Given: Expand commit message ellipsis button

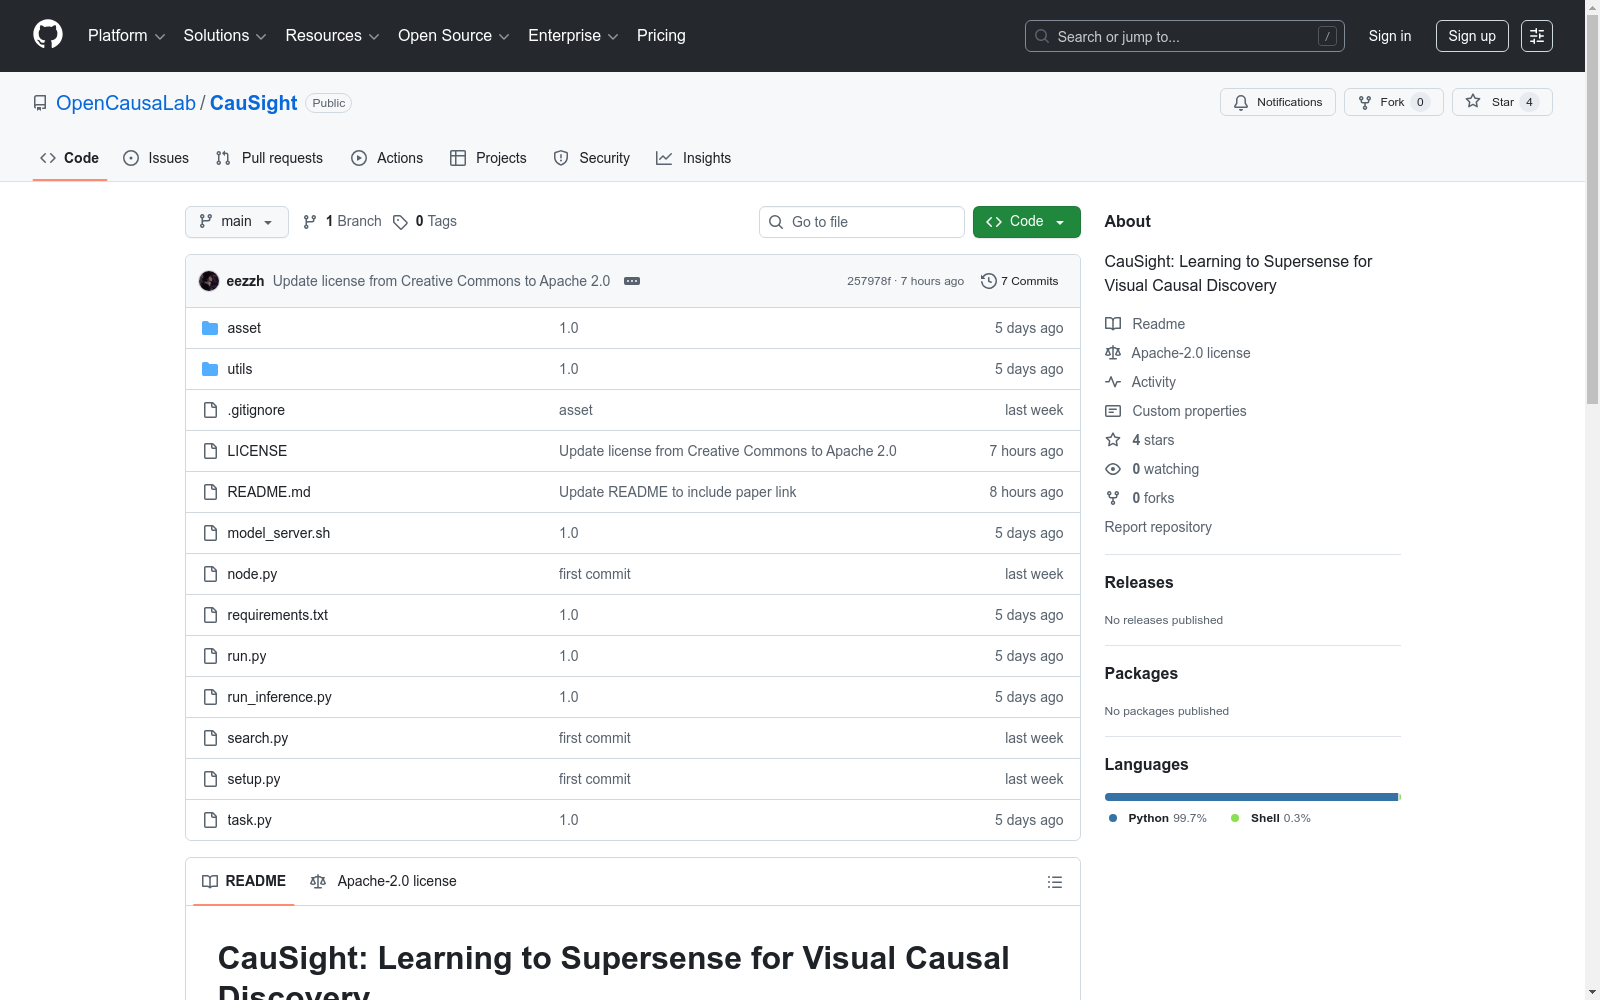Looking at the screenshot, I should [632, 281].
